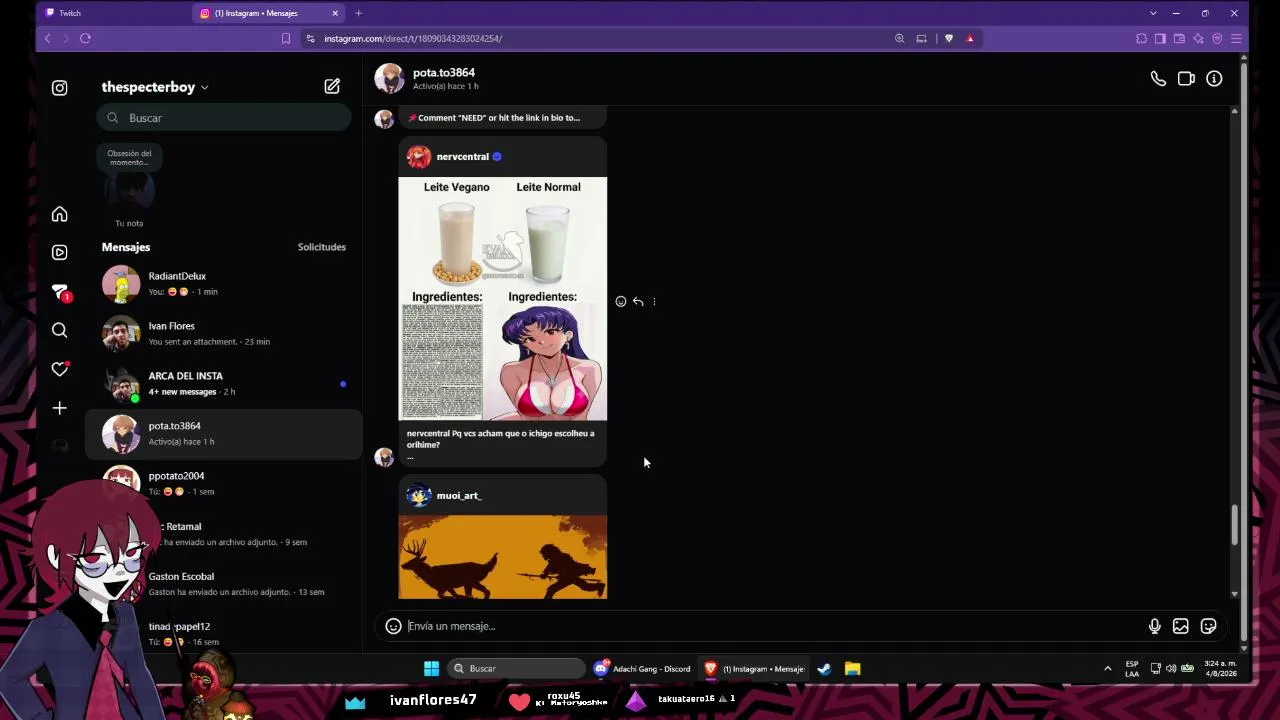The width and height of the screenshot is (1280, 720).
Task: Open conversation information icon
Action: click(1214, 79)
